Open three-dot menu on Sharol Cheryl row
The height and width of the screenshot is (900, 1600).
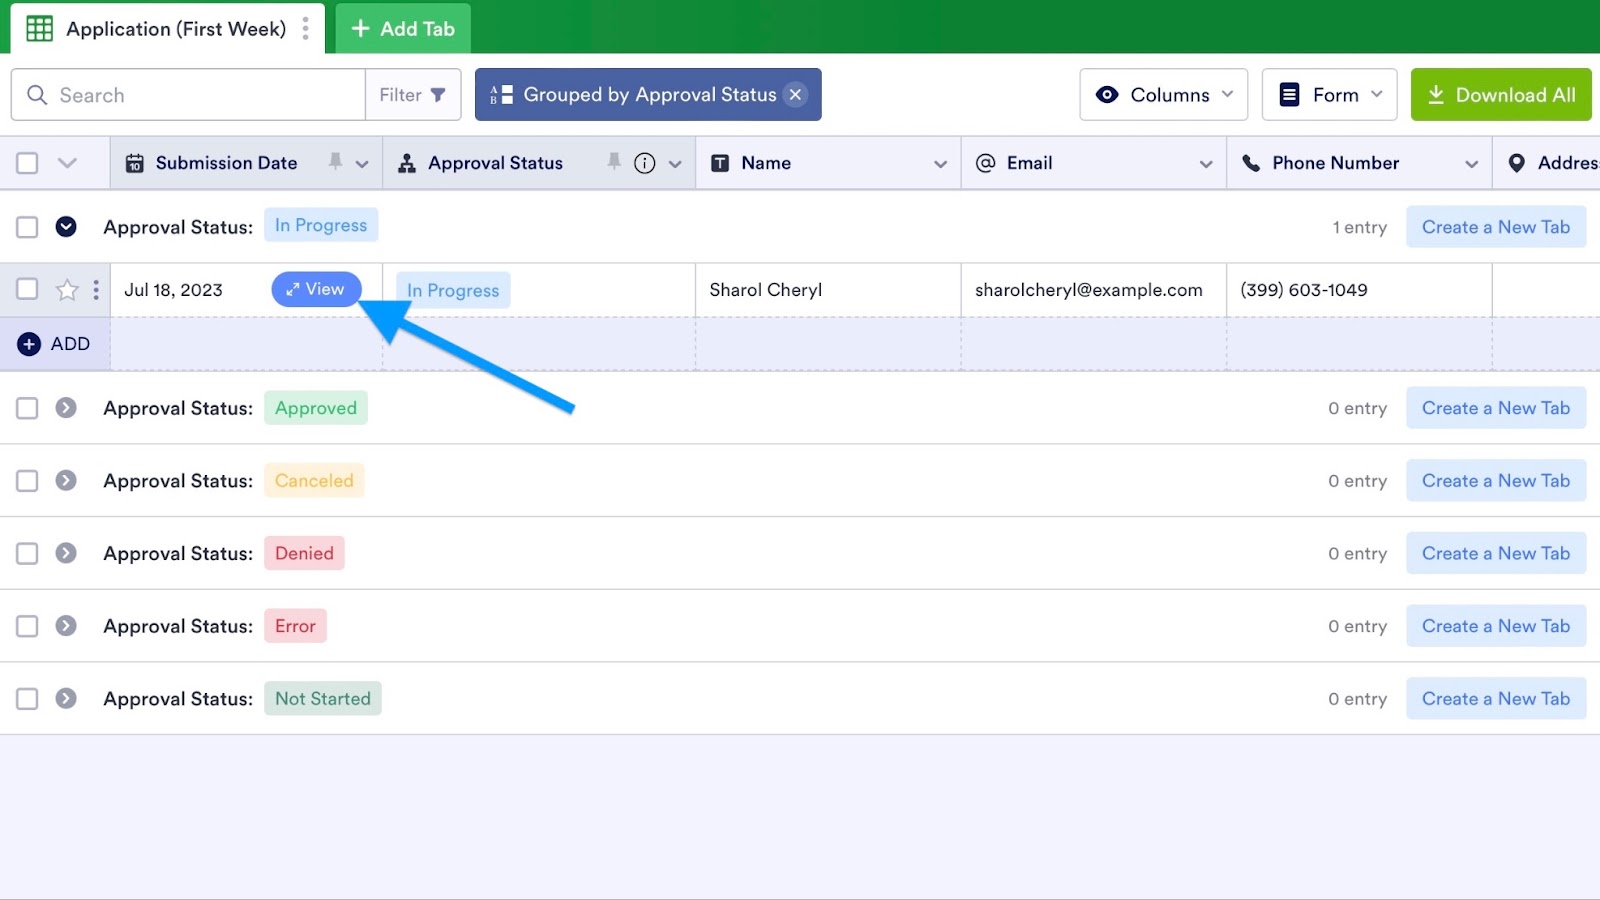[x=96, y=290]
